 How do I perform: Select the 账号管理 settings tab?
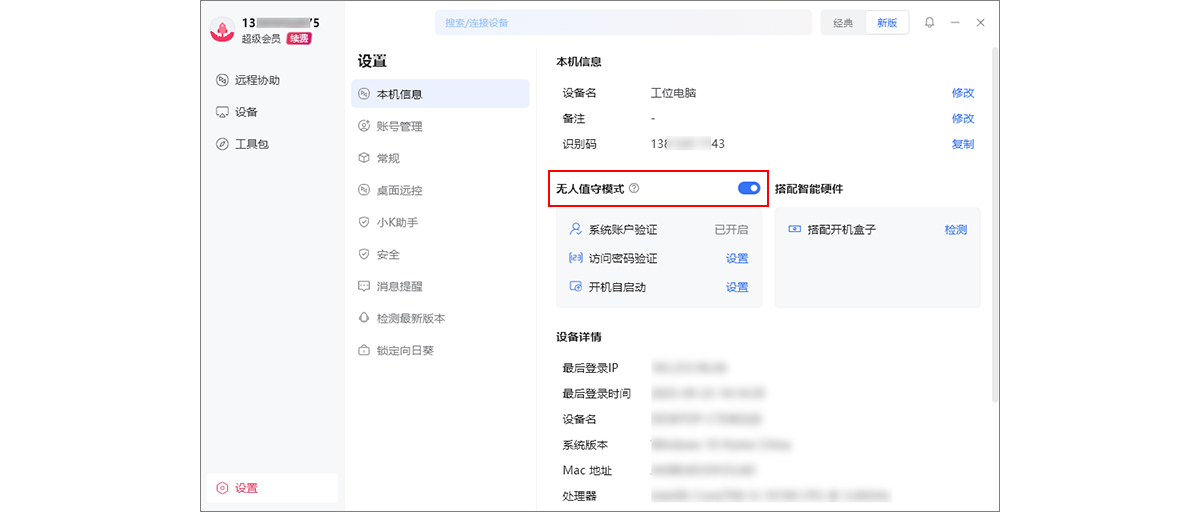[x=399, y=126]
